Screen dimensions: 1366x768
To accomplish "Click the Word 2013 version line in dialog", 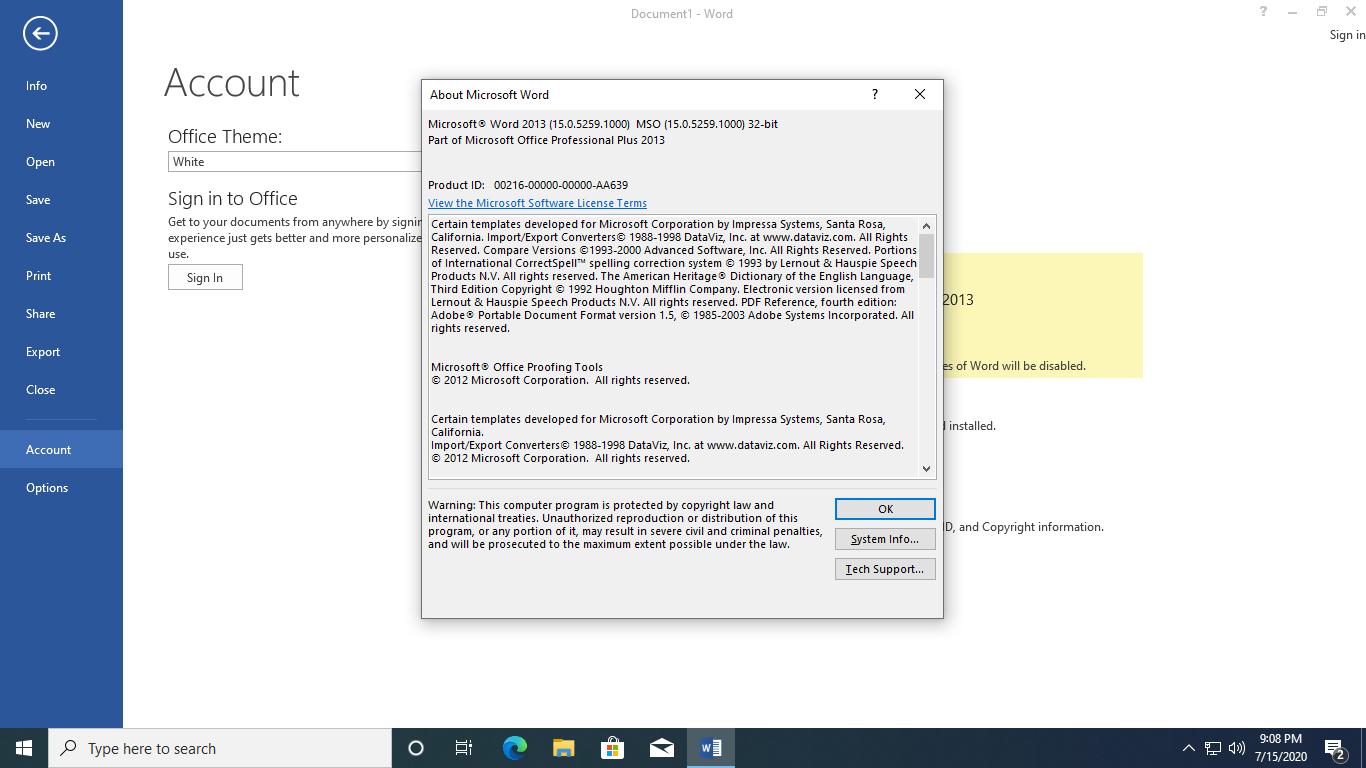I will pos(603,124).
